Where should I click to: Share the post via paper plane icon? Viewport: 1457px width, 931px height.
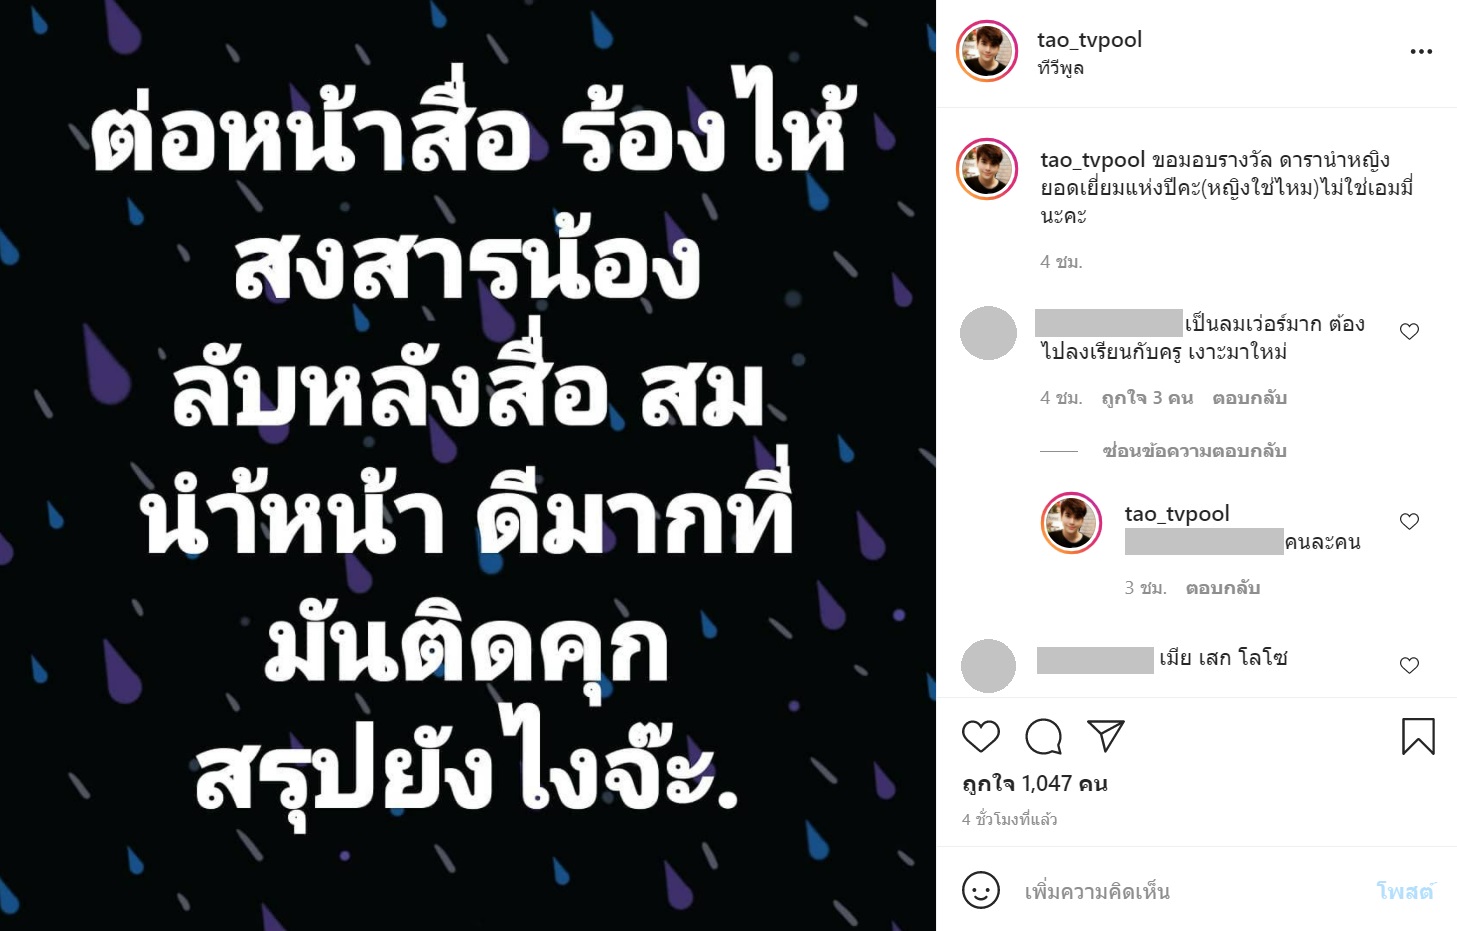click(x=1106, y=736)
